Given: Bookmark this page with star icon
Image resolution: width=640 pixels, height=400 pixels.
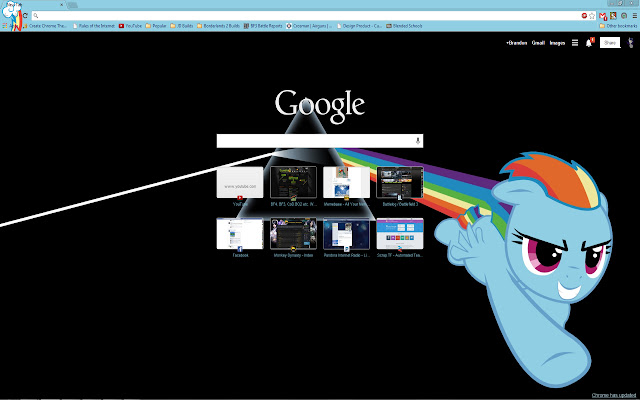Looking at the screenshot, I should tap(592, 16).
